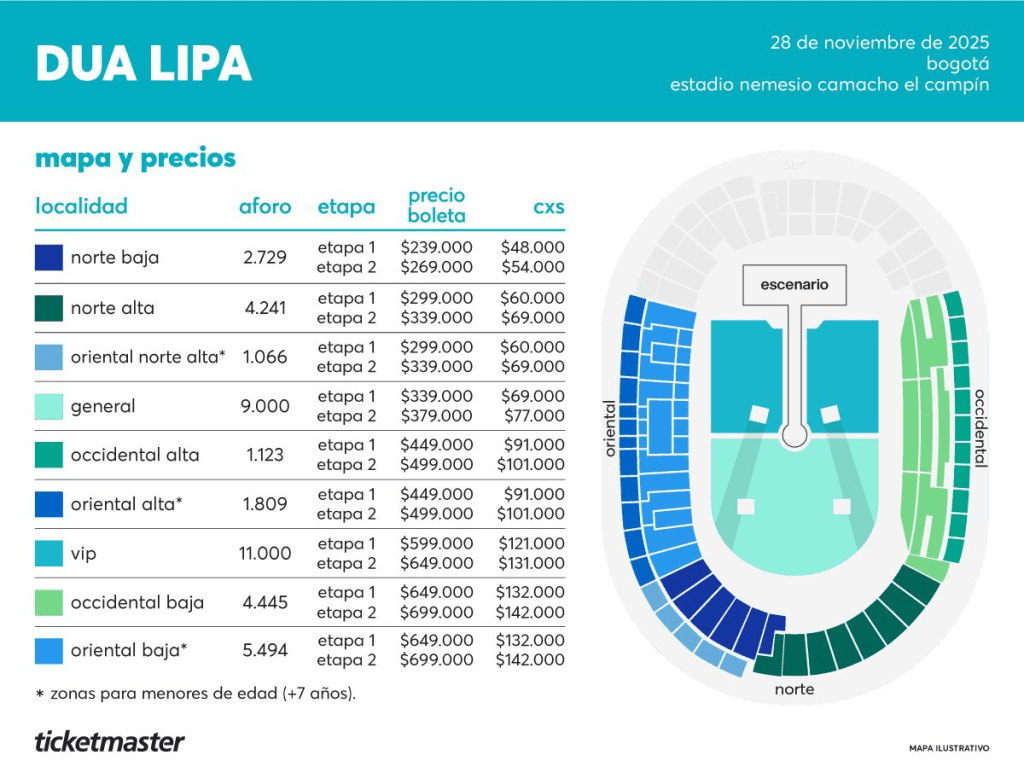1024x784 pixels.
Task: Click the circular stage runway end
Action: pos(795,435)
